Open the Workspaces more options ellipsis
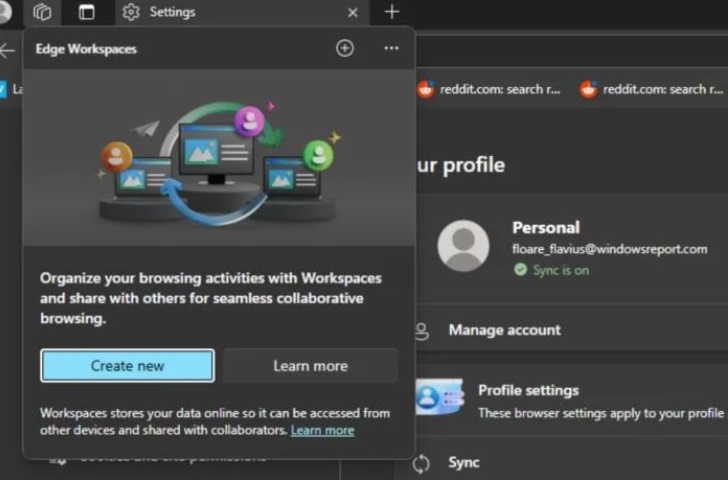The height and width of the screenshot is (480, 728). (391, 48)
